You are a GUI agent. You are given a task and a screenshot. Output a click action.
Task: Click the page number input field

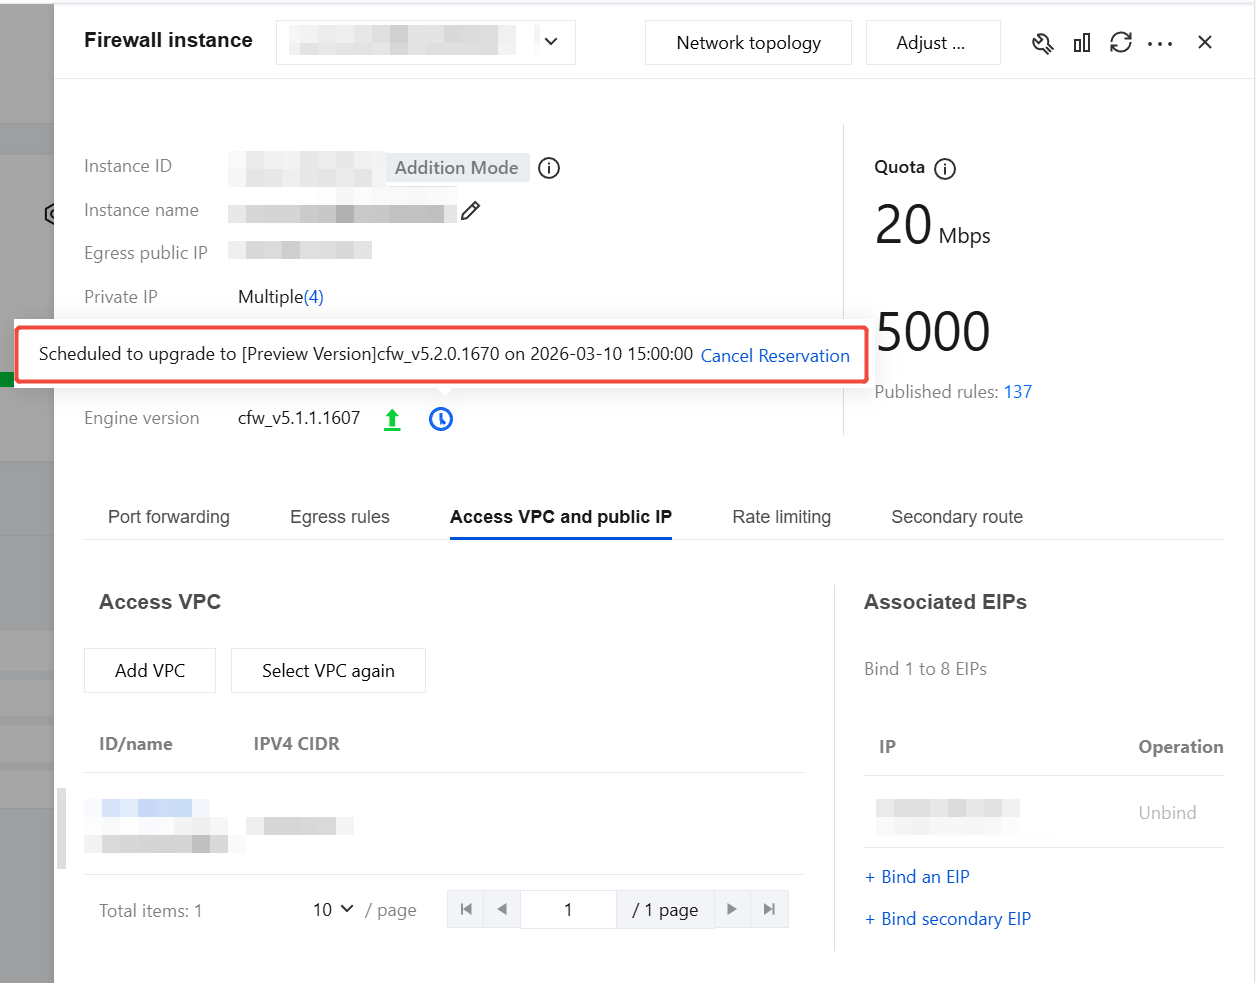[x=568, y=910]
